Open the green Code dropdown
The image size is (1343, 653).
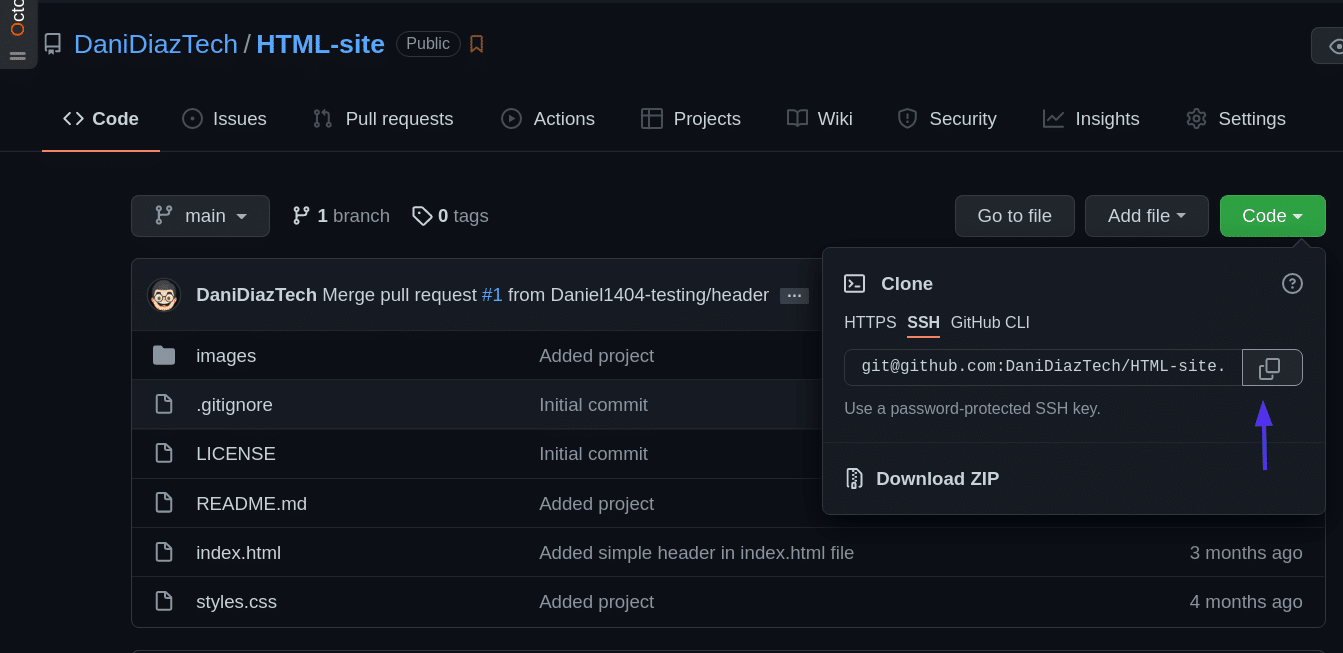click(x=1272, y=215)
